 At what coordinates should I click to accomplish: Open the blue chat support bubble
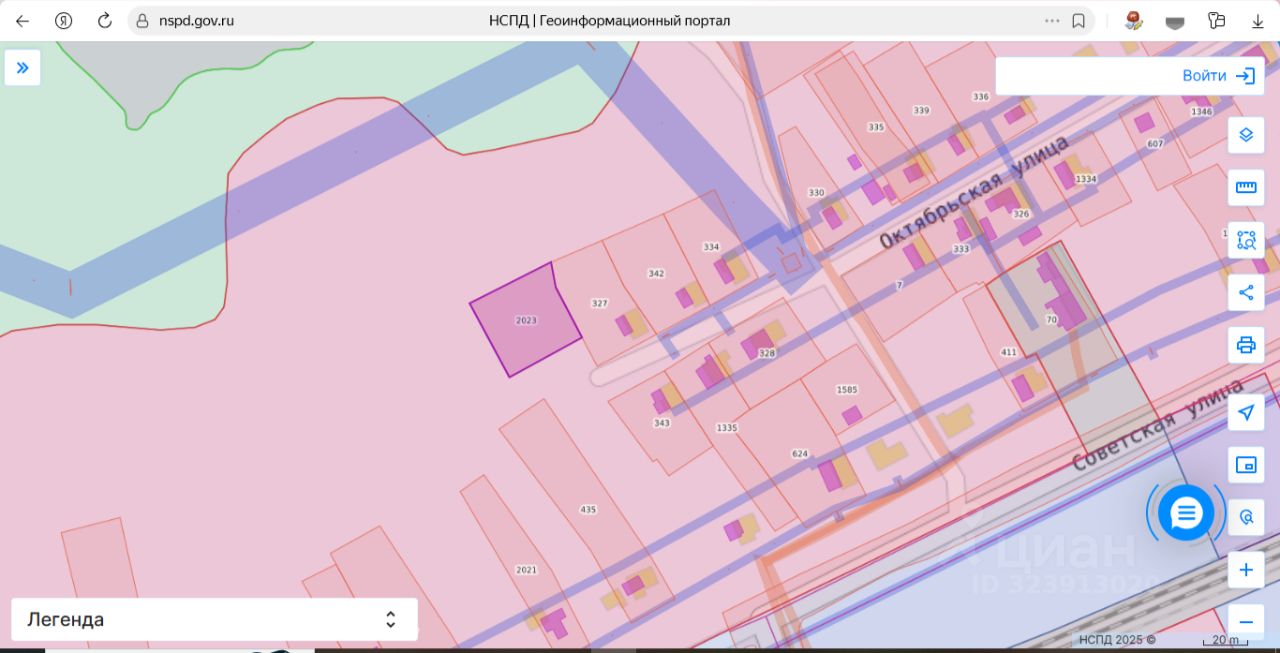click(1186, 513)
